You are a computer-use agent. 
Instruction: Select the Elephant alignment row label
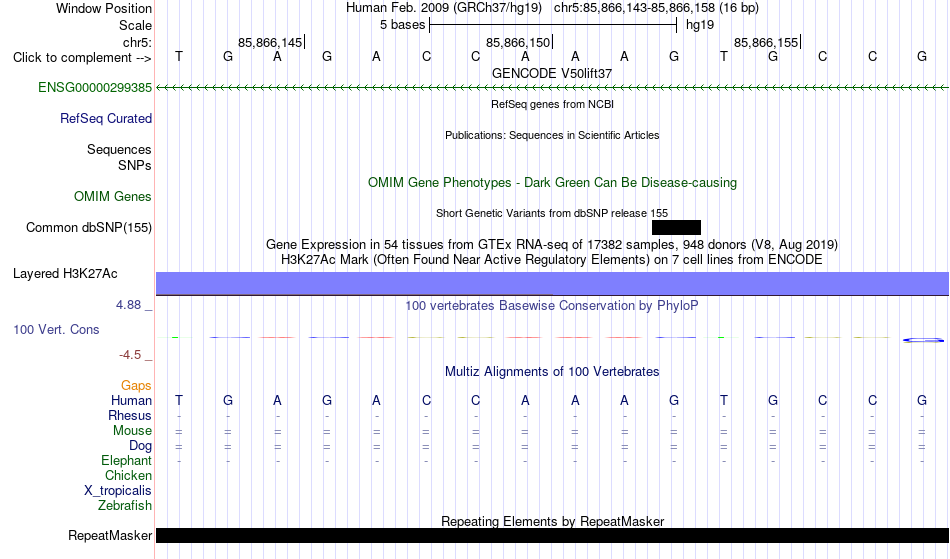click(126, 460)
